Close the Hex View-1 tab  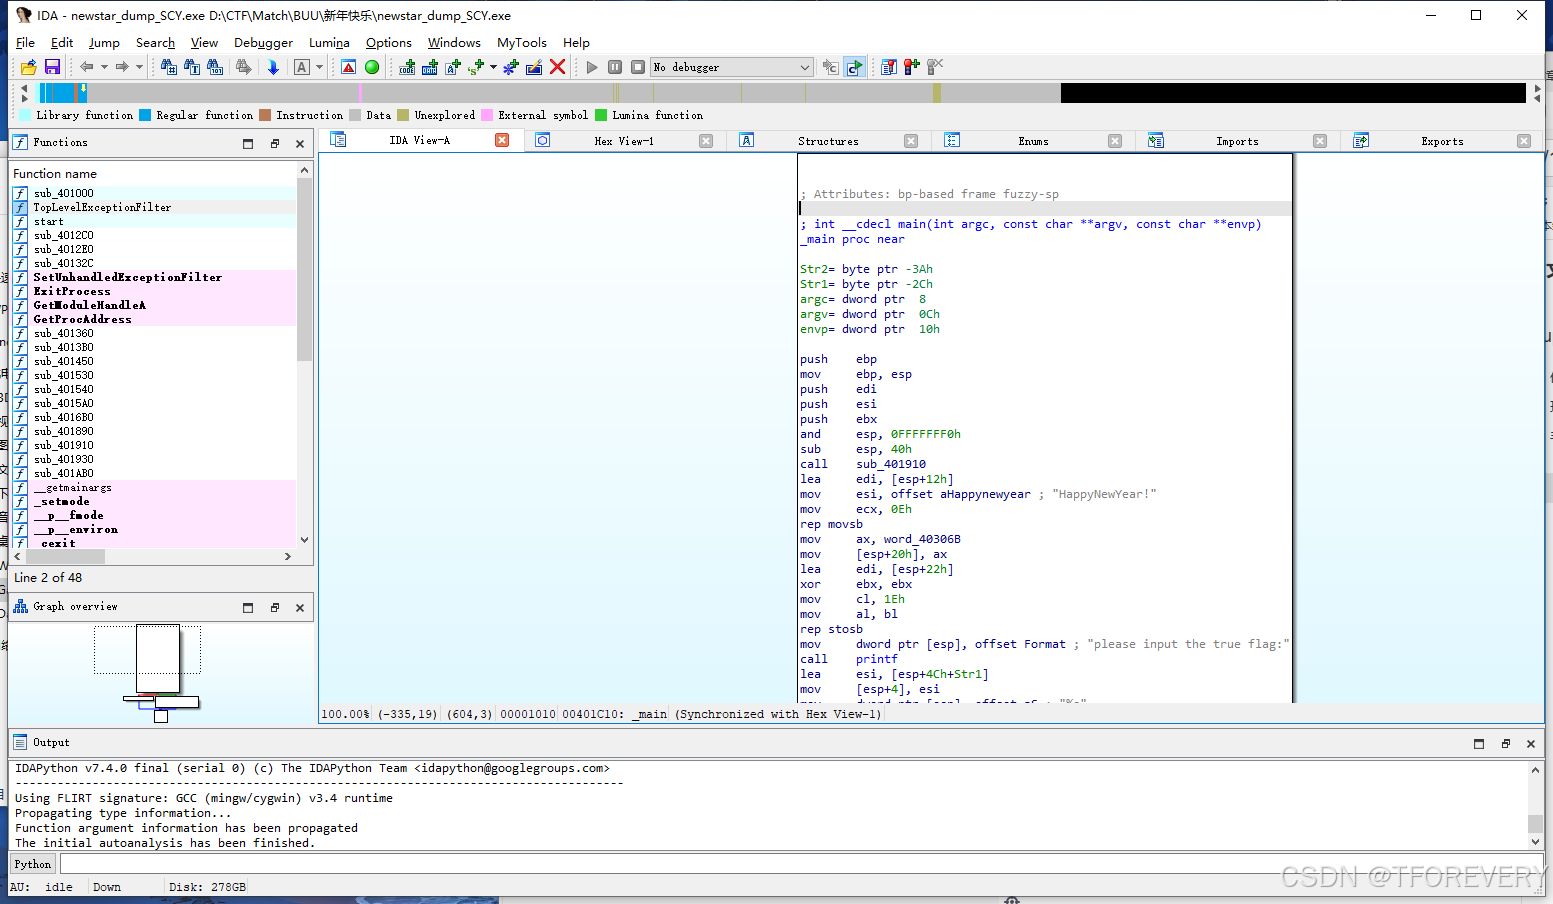tap(706, 141)
